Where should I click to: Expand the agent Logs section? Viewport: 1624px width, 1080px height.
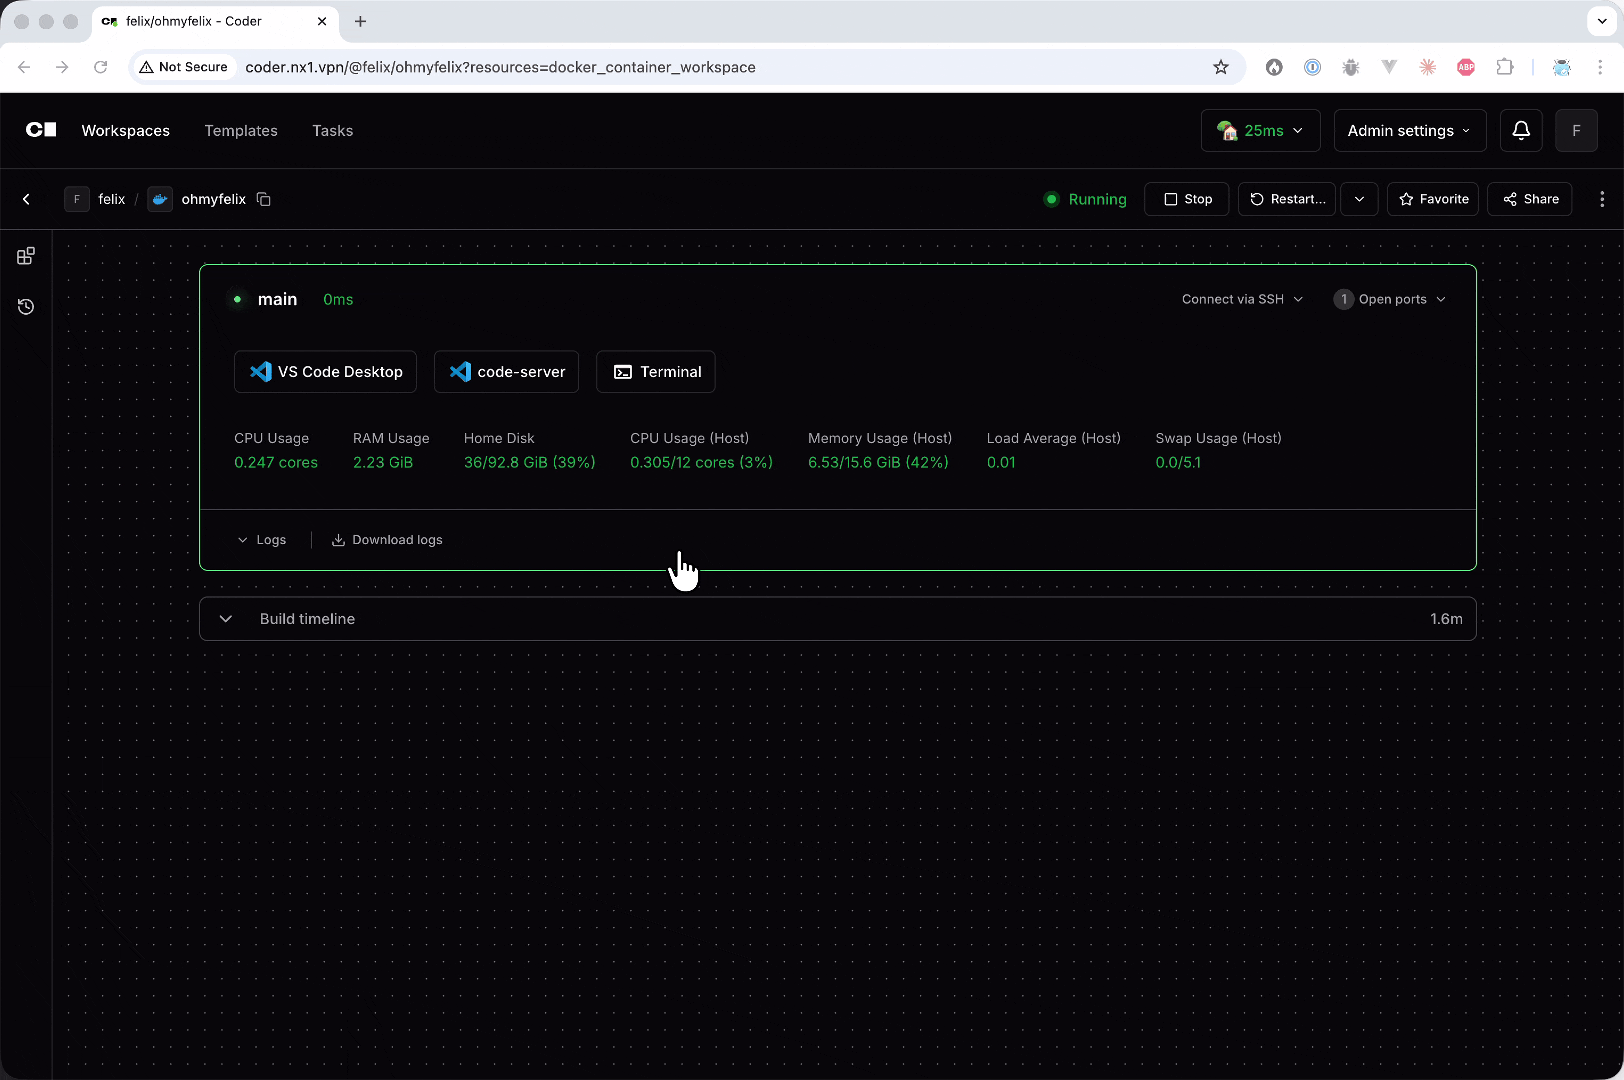pos(262,540)
